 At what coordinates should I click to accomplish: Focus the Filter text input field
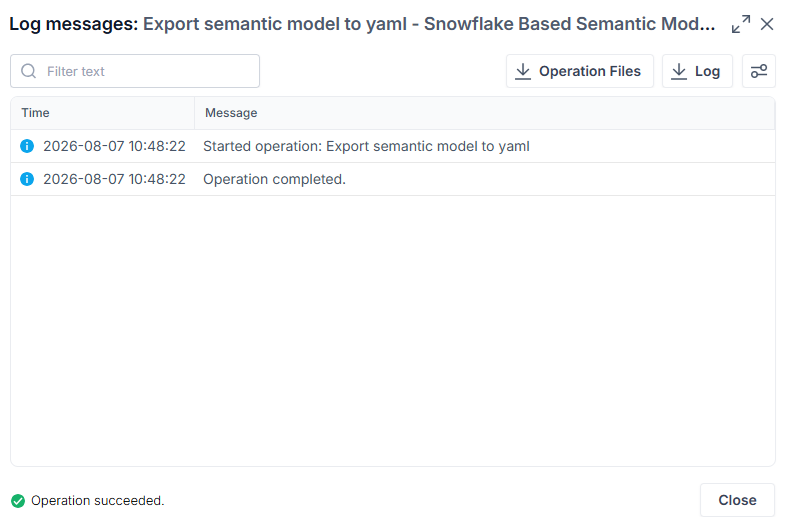tap(135, 71)
